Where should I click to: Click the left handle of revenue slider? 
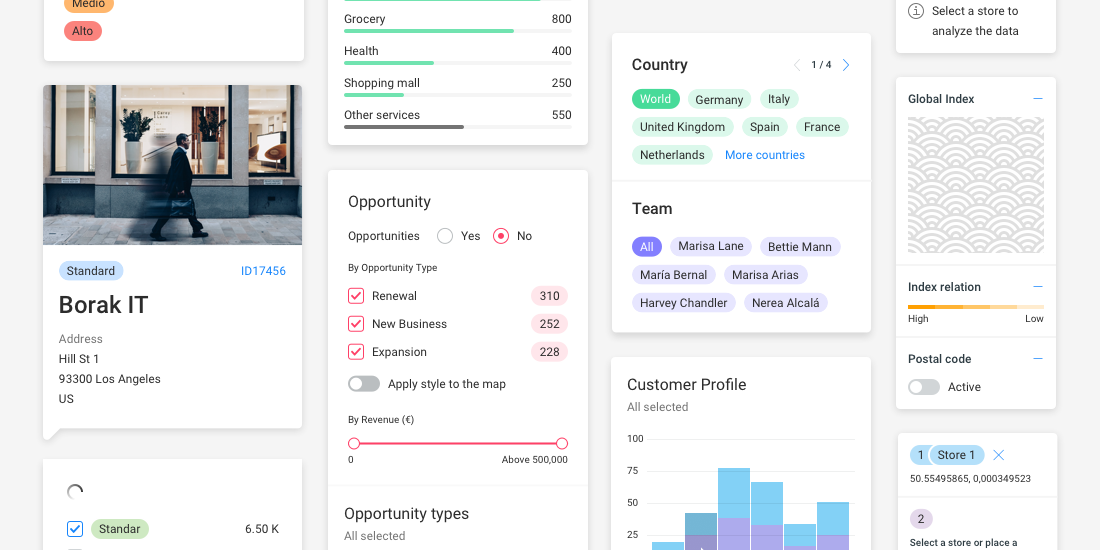pyautogui.click(x=354, y=443)
